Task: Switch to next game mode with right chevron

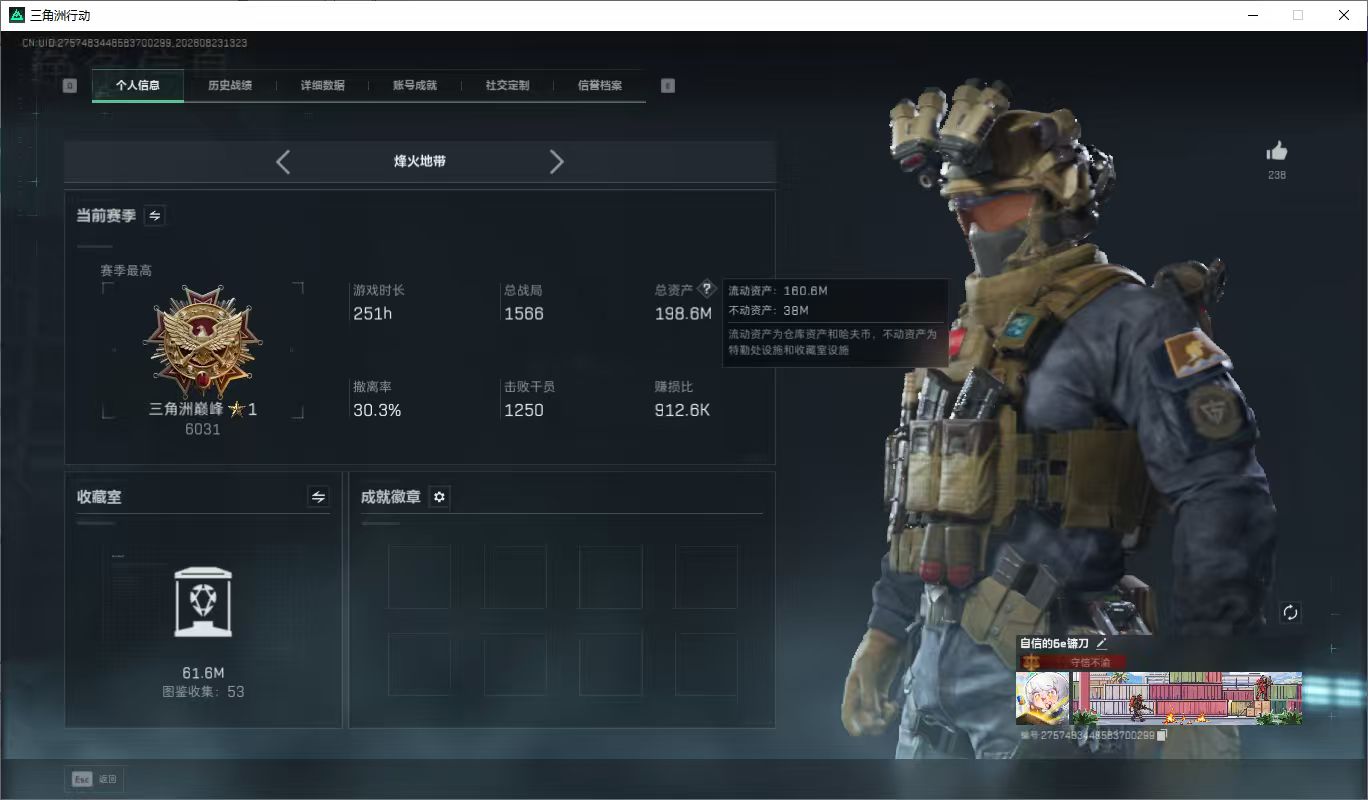Action: (557, 162)
